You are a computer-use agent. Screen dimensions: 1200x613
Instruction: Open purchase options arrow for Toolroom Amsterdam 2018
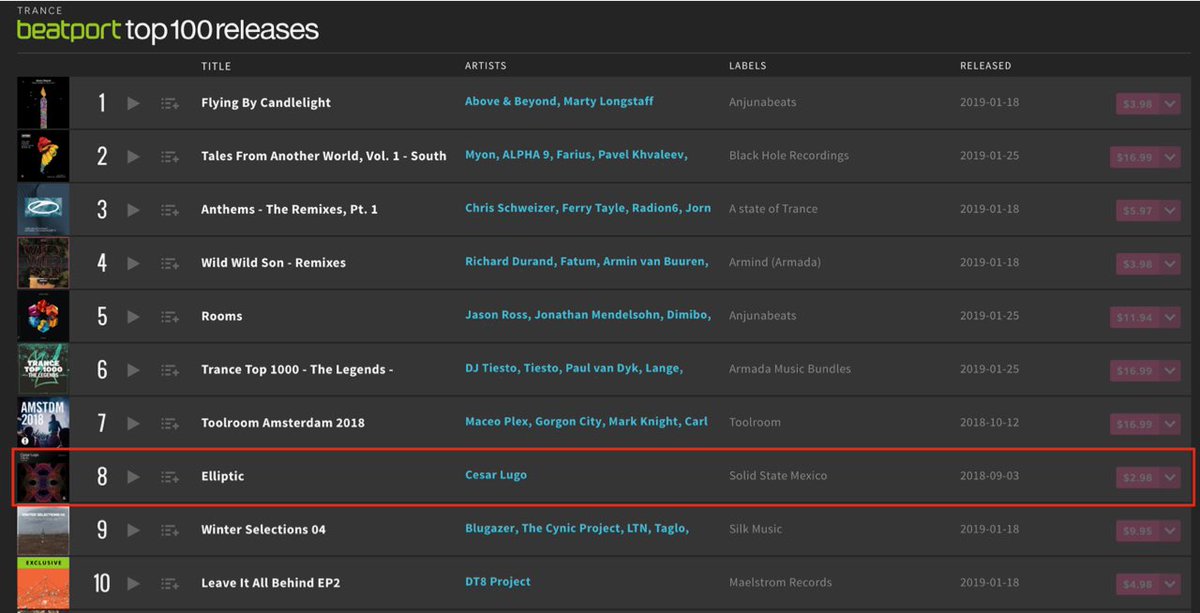point(1171,424)
